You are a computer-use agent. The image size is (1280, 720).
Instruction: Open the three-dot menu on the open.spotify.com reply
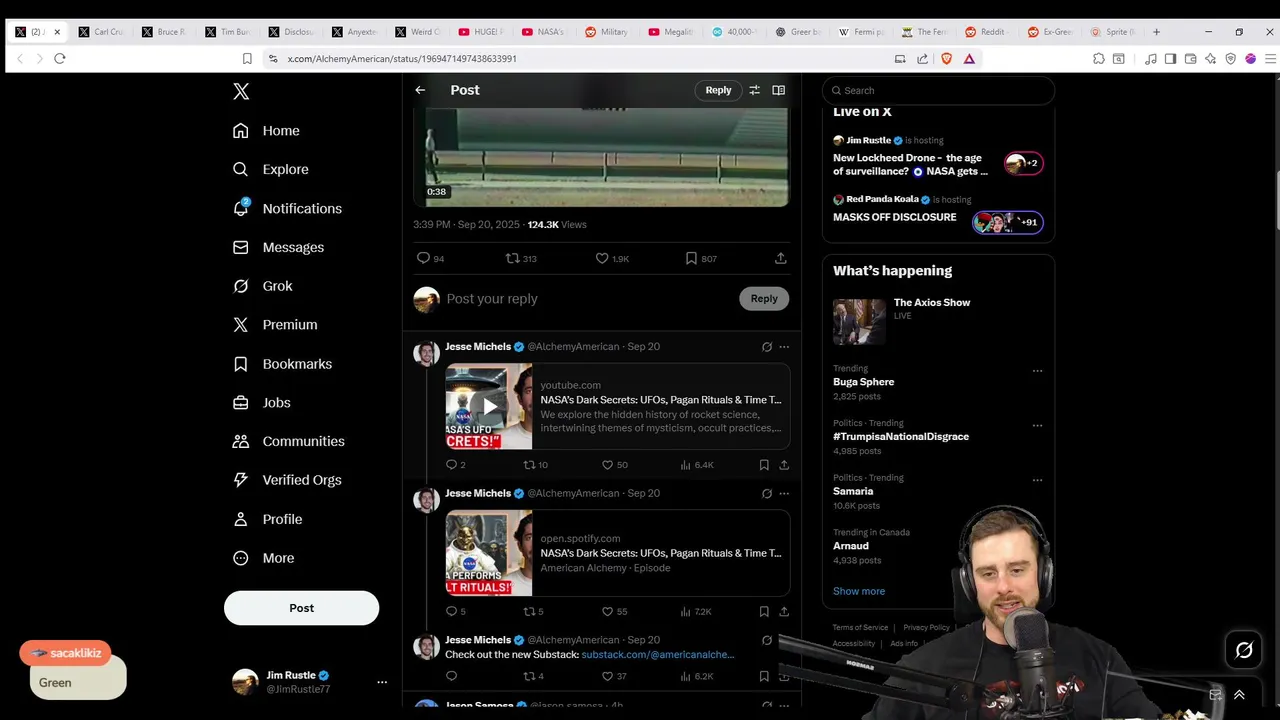pyautogui.click(x=784, y=493)
